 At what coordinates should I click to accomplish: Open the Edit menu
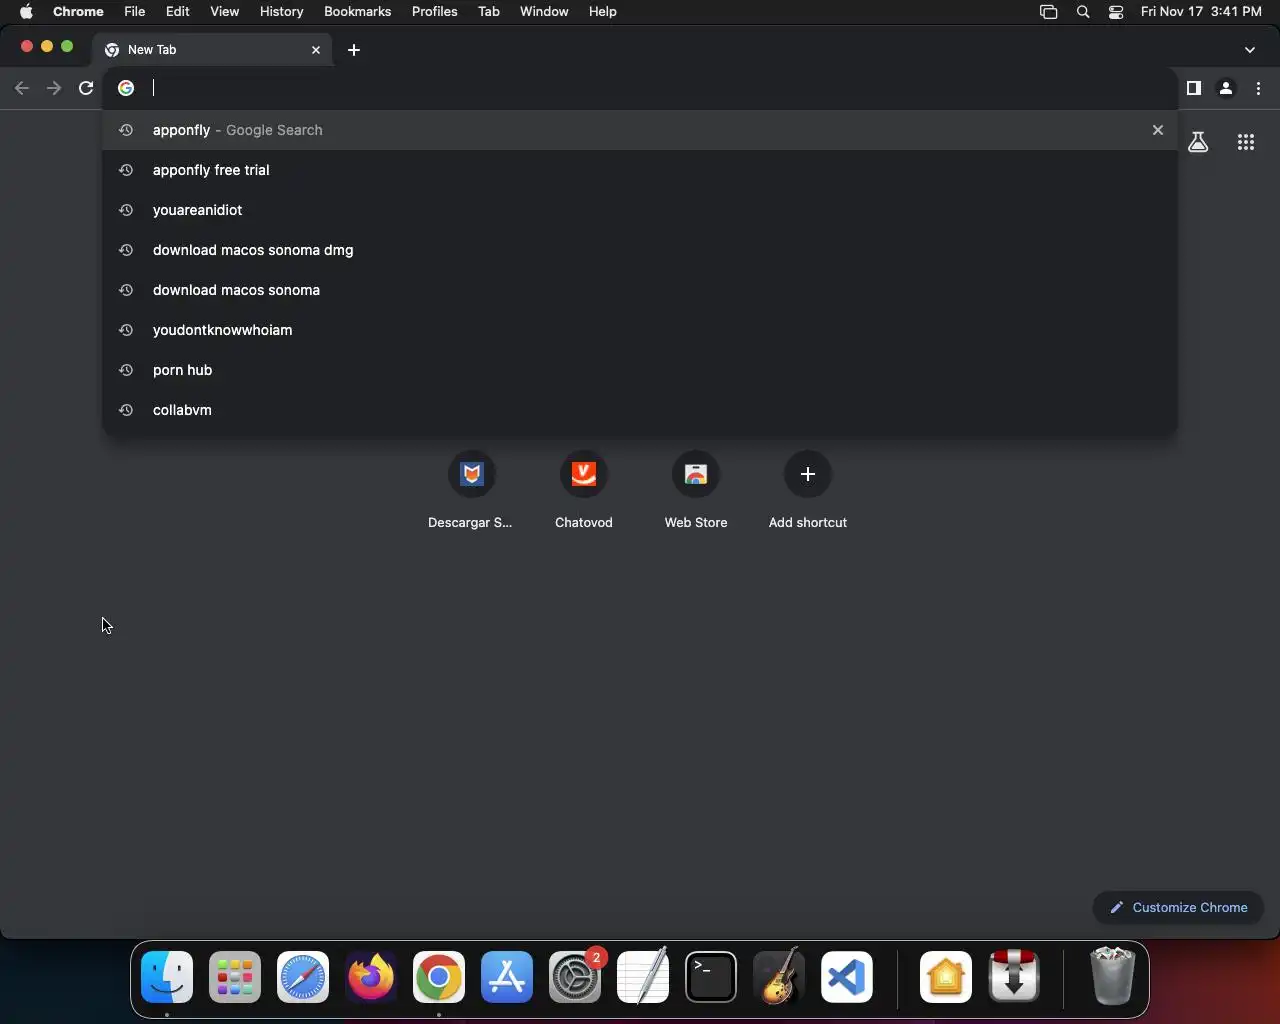(x=178, y=12)
